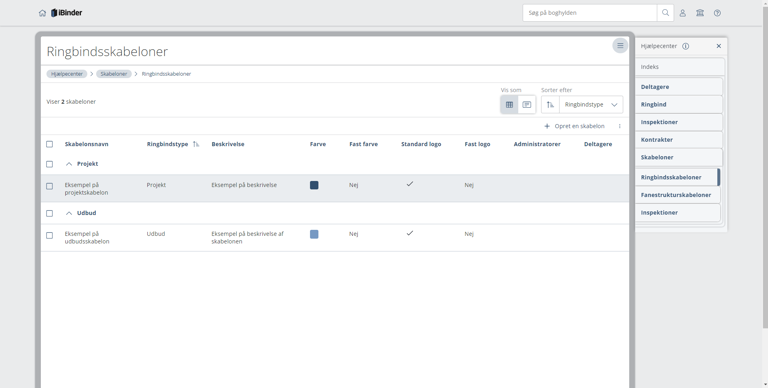Tick the select-all header checkbox

49,144
